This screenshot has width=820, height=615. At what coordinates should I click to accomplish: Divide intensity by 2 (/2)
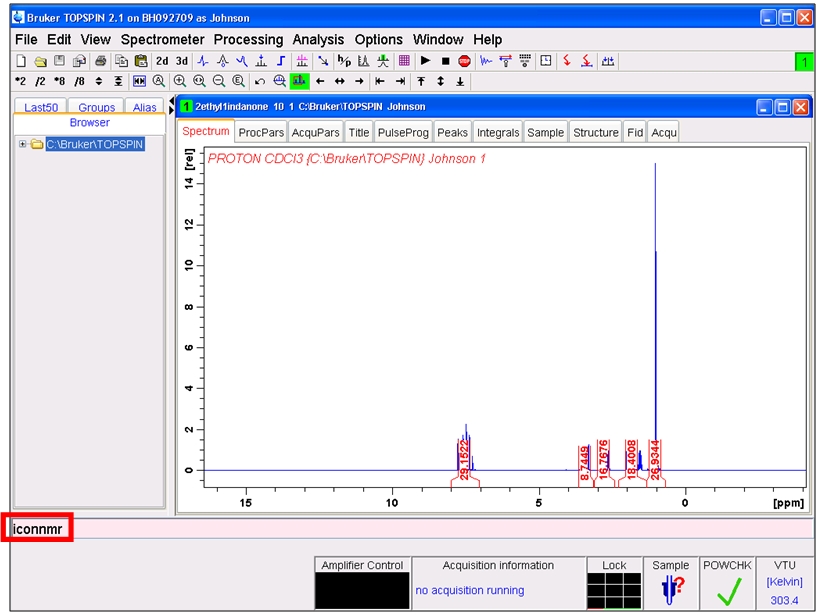40,81
